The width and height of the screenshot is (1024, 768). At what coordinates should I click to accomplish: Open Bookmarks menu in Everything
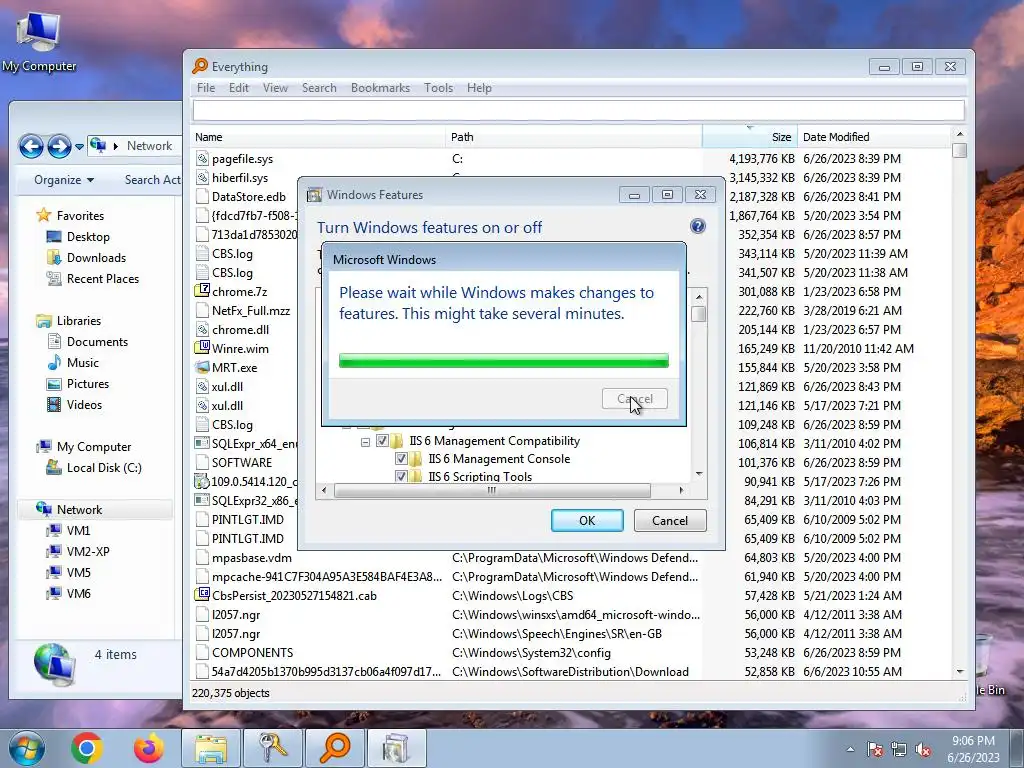point(380,88)
